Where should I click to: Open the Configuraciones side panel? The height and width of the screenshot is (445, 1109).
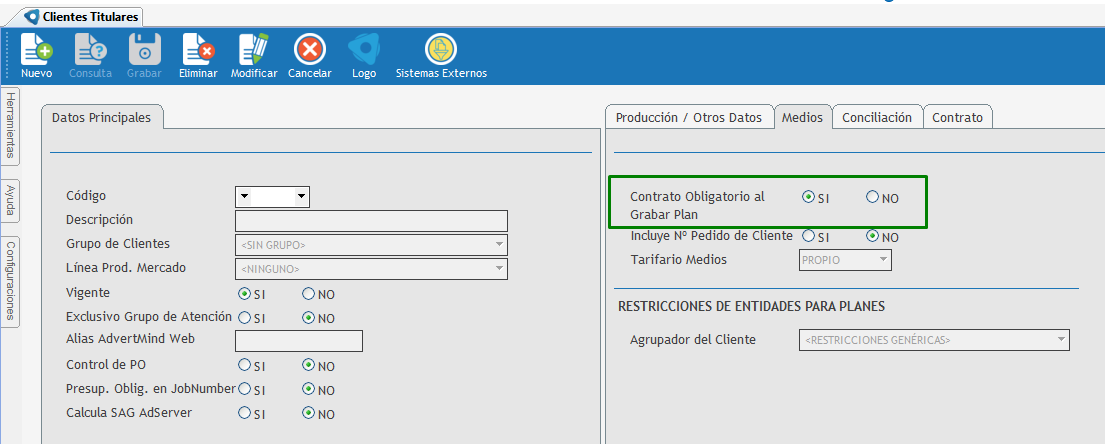(x=11, y=282)
